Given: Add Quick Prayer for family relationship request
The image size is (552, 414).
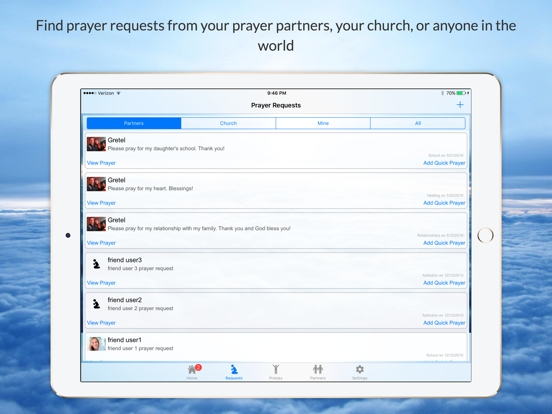Looking at the screenshot, I should coord(444,243).
